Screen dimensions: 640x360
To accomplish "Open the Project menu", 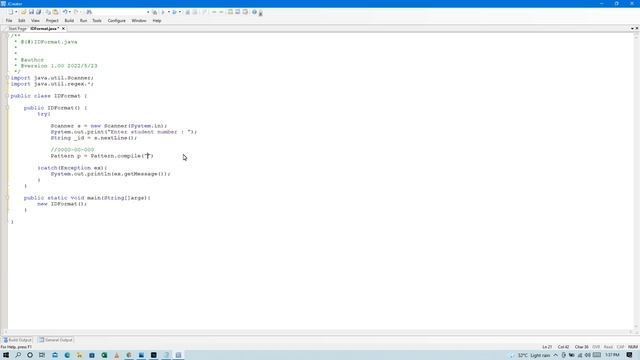I will 52,20.
